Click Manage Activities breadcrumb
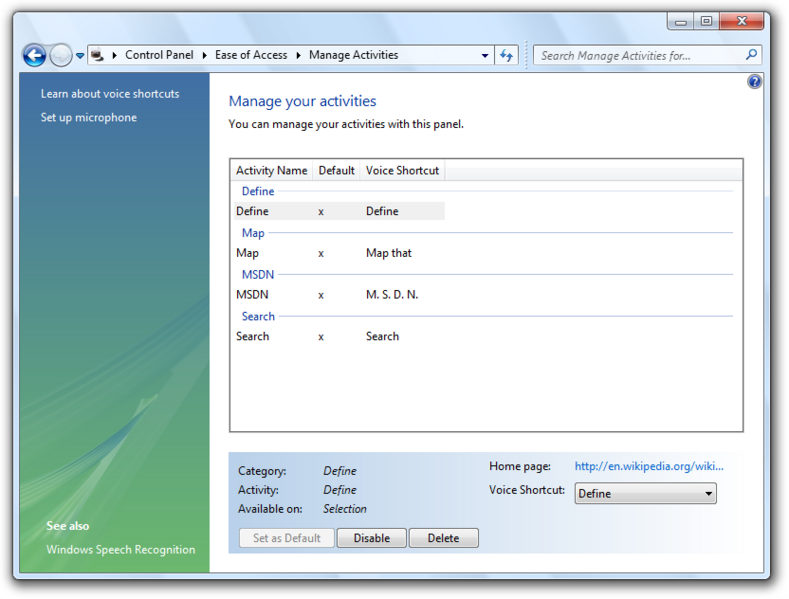The height and width of the screenshot is (599, 789). tap(353, 55)
